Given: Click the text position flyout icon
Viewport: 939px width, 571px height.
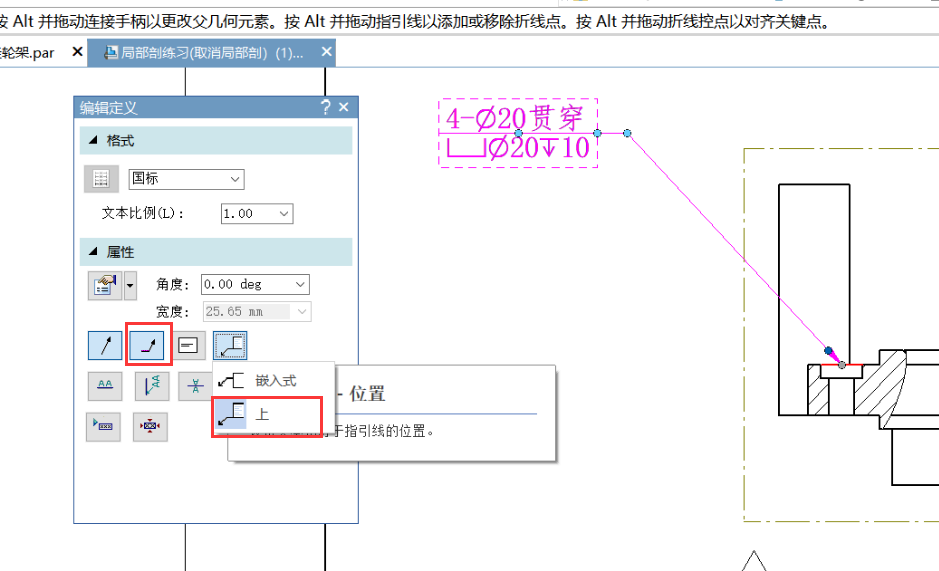Looking at the screenshot, I should [230, 346].
